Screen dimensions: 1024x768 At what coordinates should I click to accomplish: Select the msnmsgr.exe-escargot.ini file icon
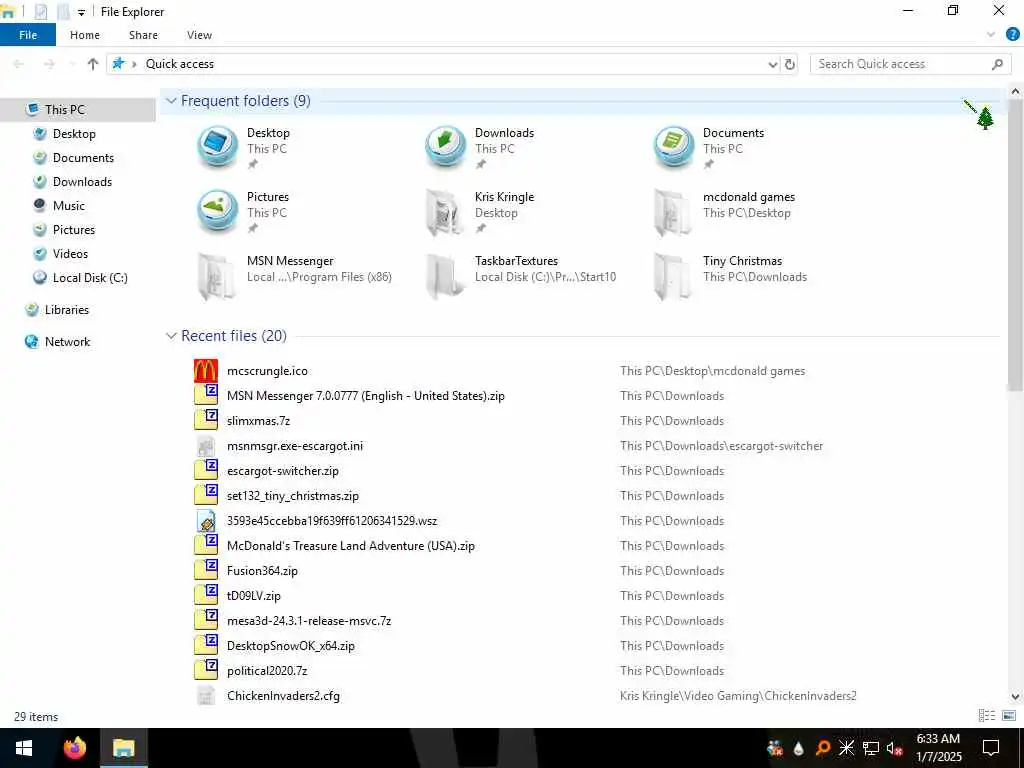click(x=206, y=446)
